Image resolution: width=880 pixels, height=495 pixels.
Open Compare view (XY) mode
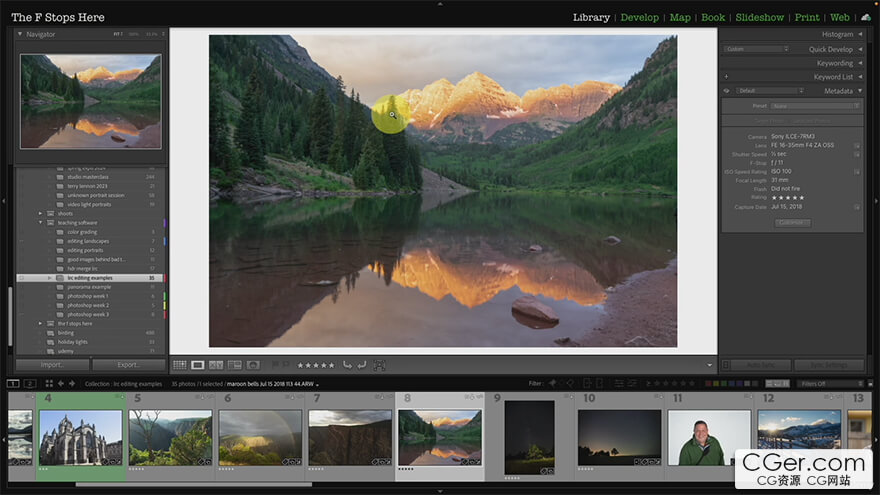pyautogui.click(x=216, y=366)
